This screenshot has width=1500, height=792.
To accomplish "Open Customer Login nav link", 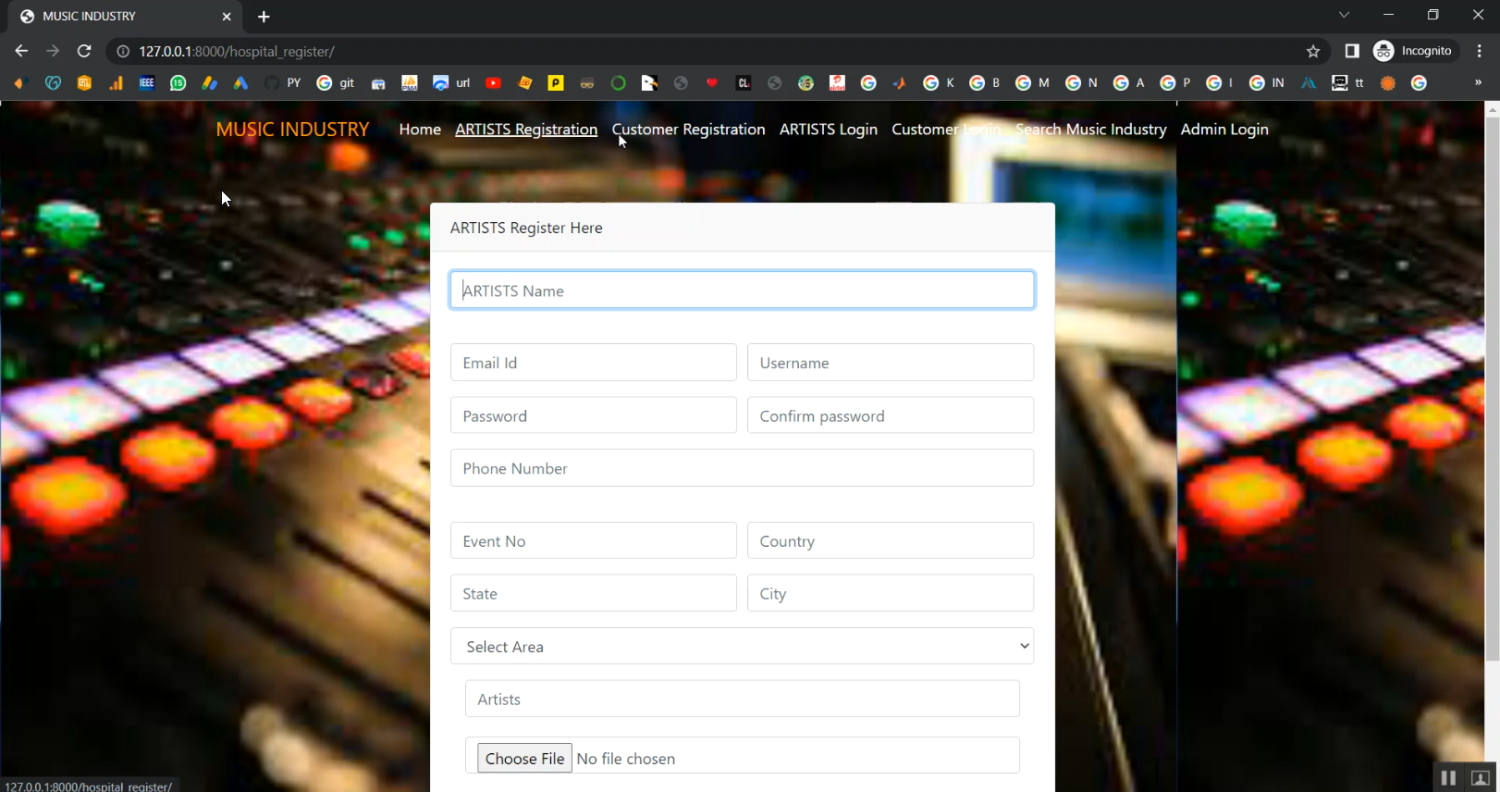I will (x=946, y=129).
